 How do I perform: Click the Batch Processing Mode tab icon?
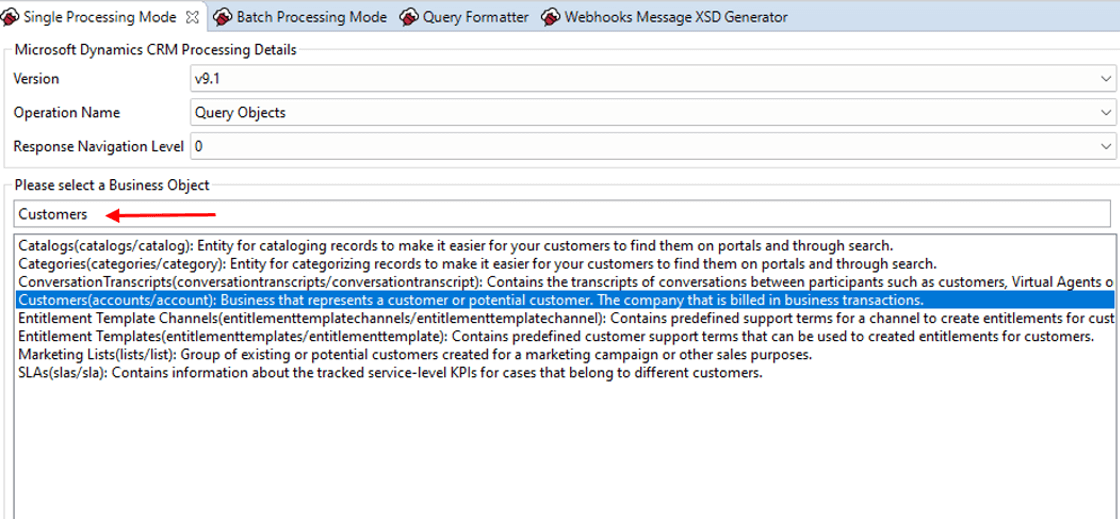click(224, 16)
